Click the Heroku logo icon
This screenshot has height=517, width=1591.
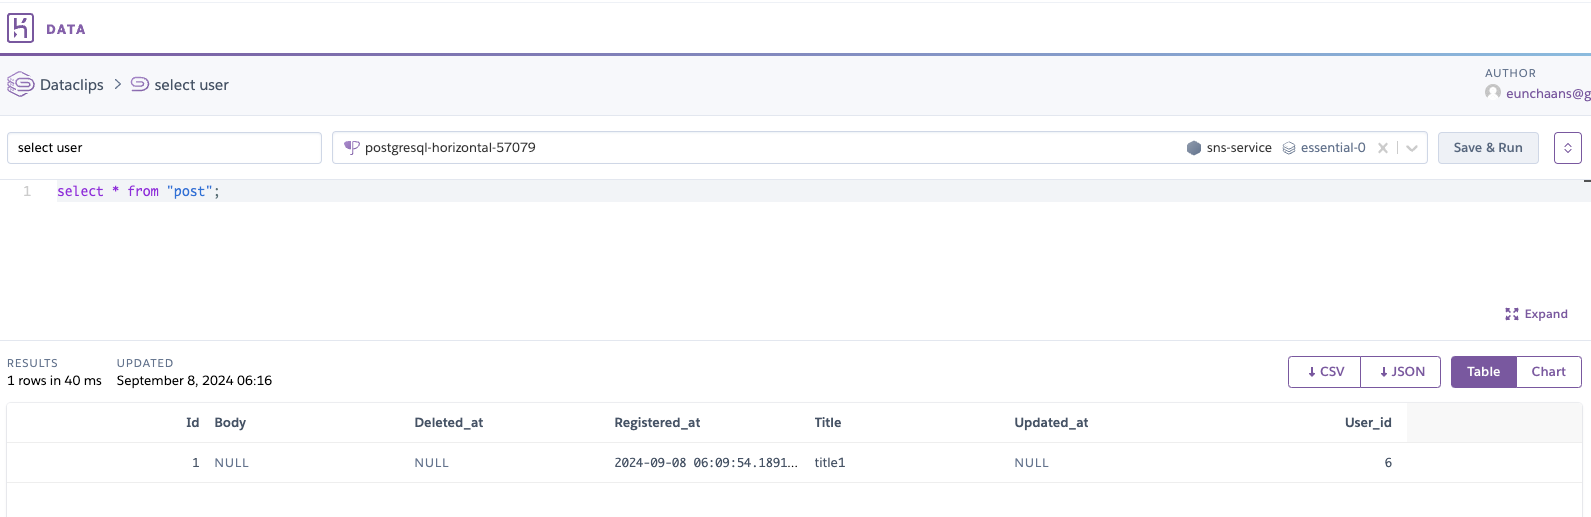(x=20, y=28)
